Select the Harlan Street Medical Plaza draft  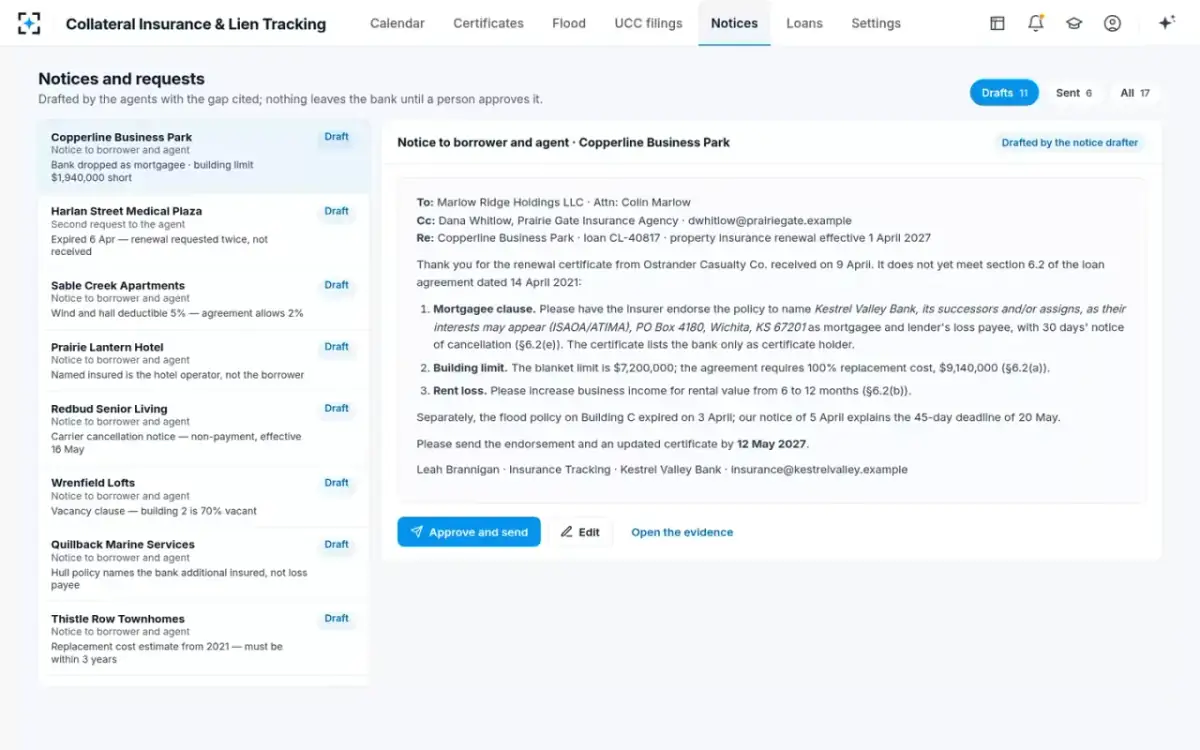tap(204, 231)
